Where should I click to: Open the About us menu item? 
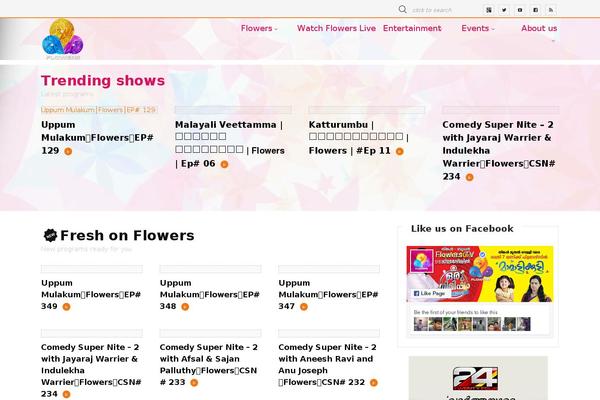coord(539,28)
